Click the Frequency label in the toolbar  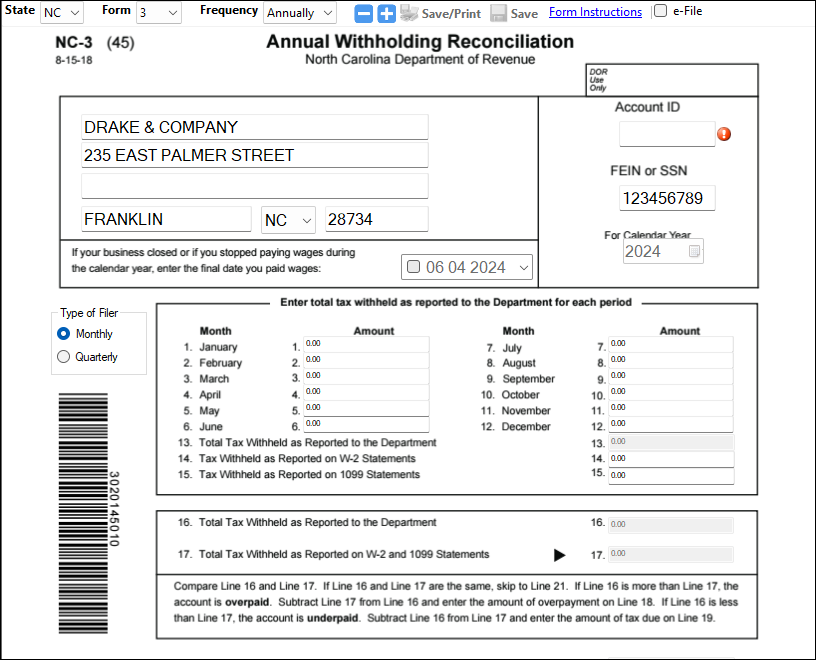point(228,11)
